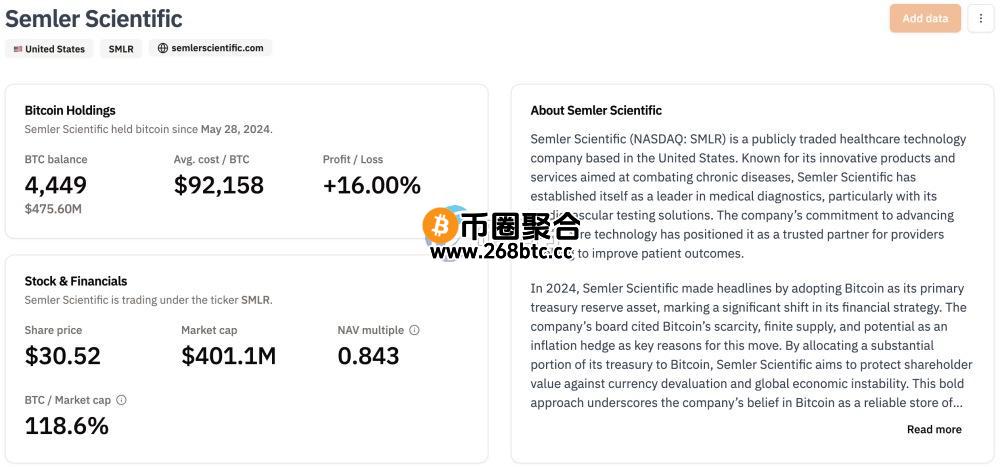1000x467 pixels.
Task: Expand description with Read more
Action: tap(934, 429)
